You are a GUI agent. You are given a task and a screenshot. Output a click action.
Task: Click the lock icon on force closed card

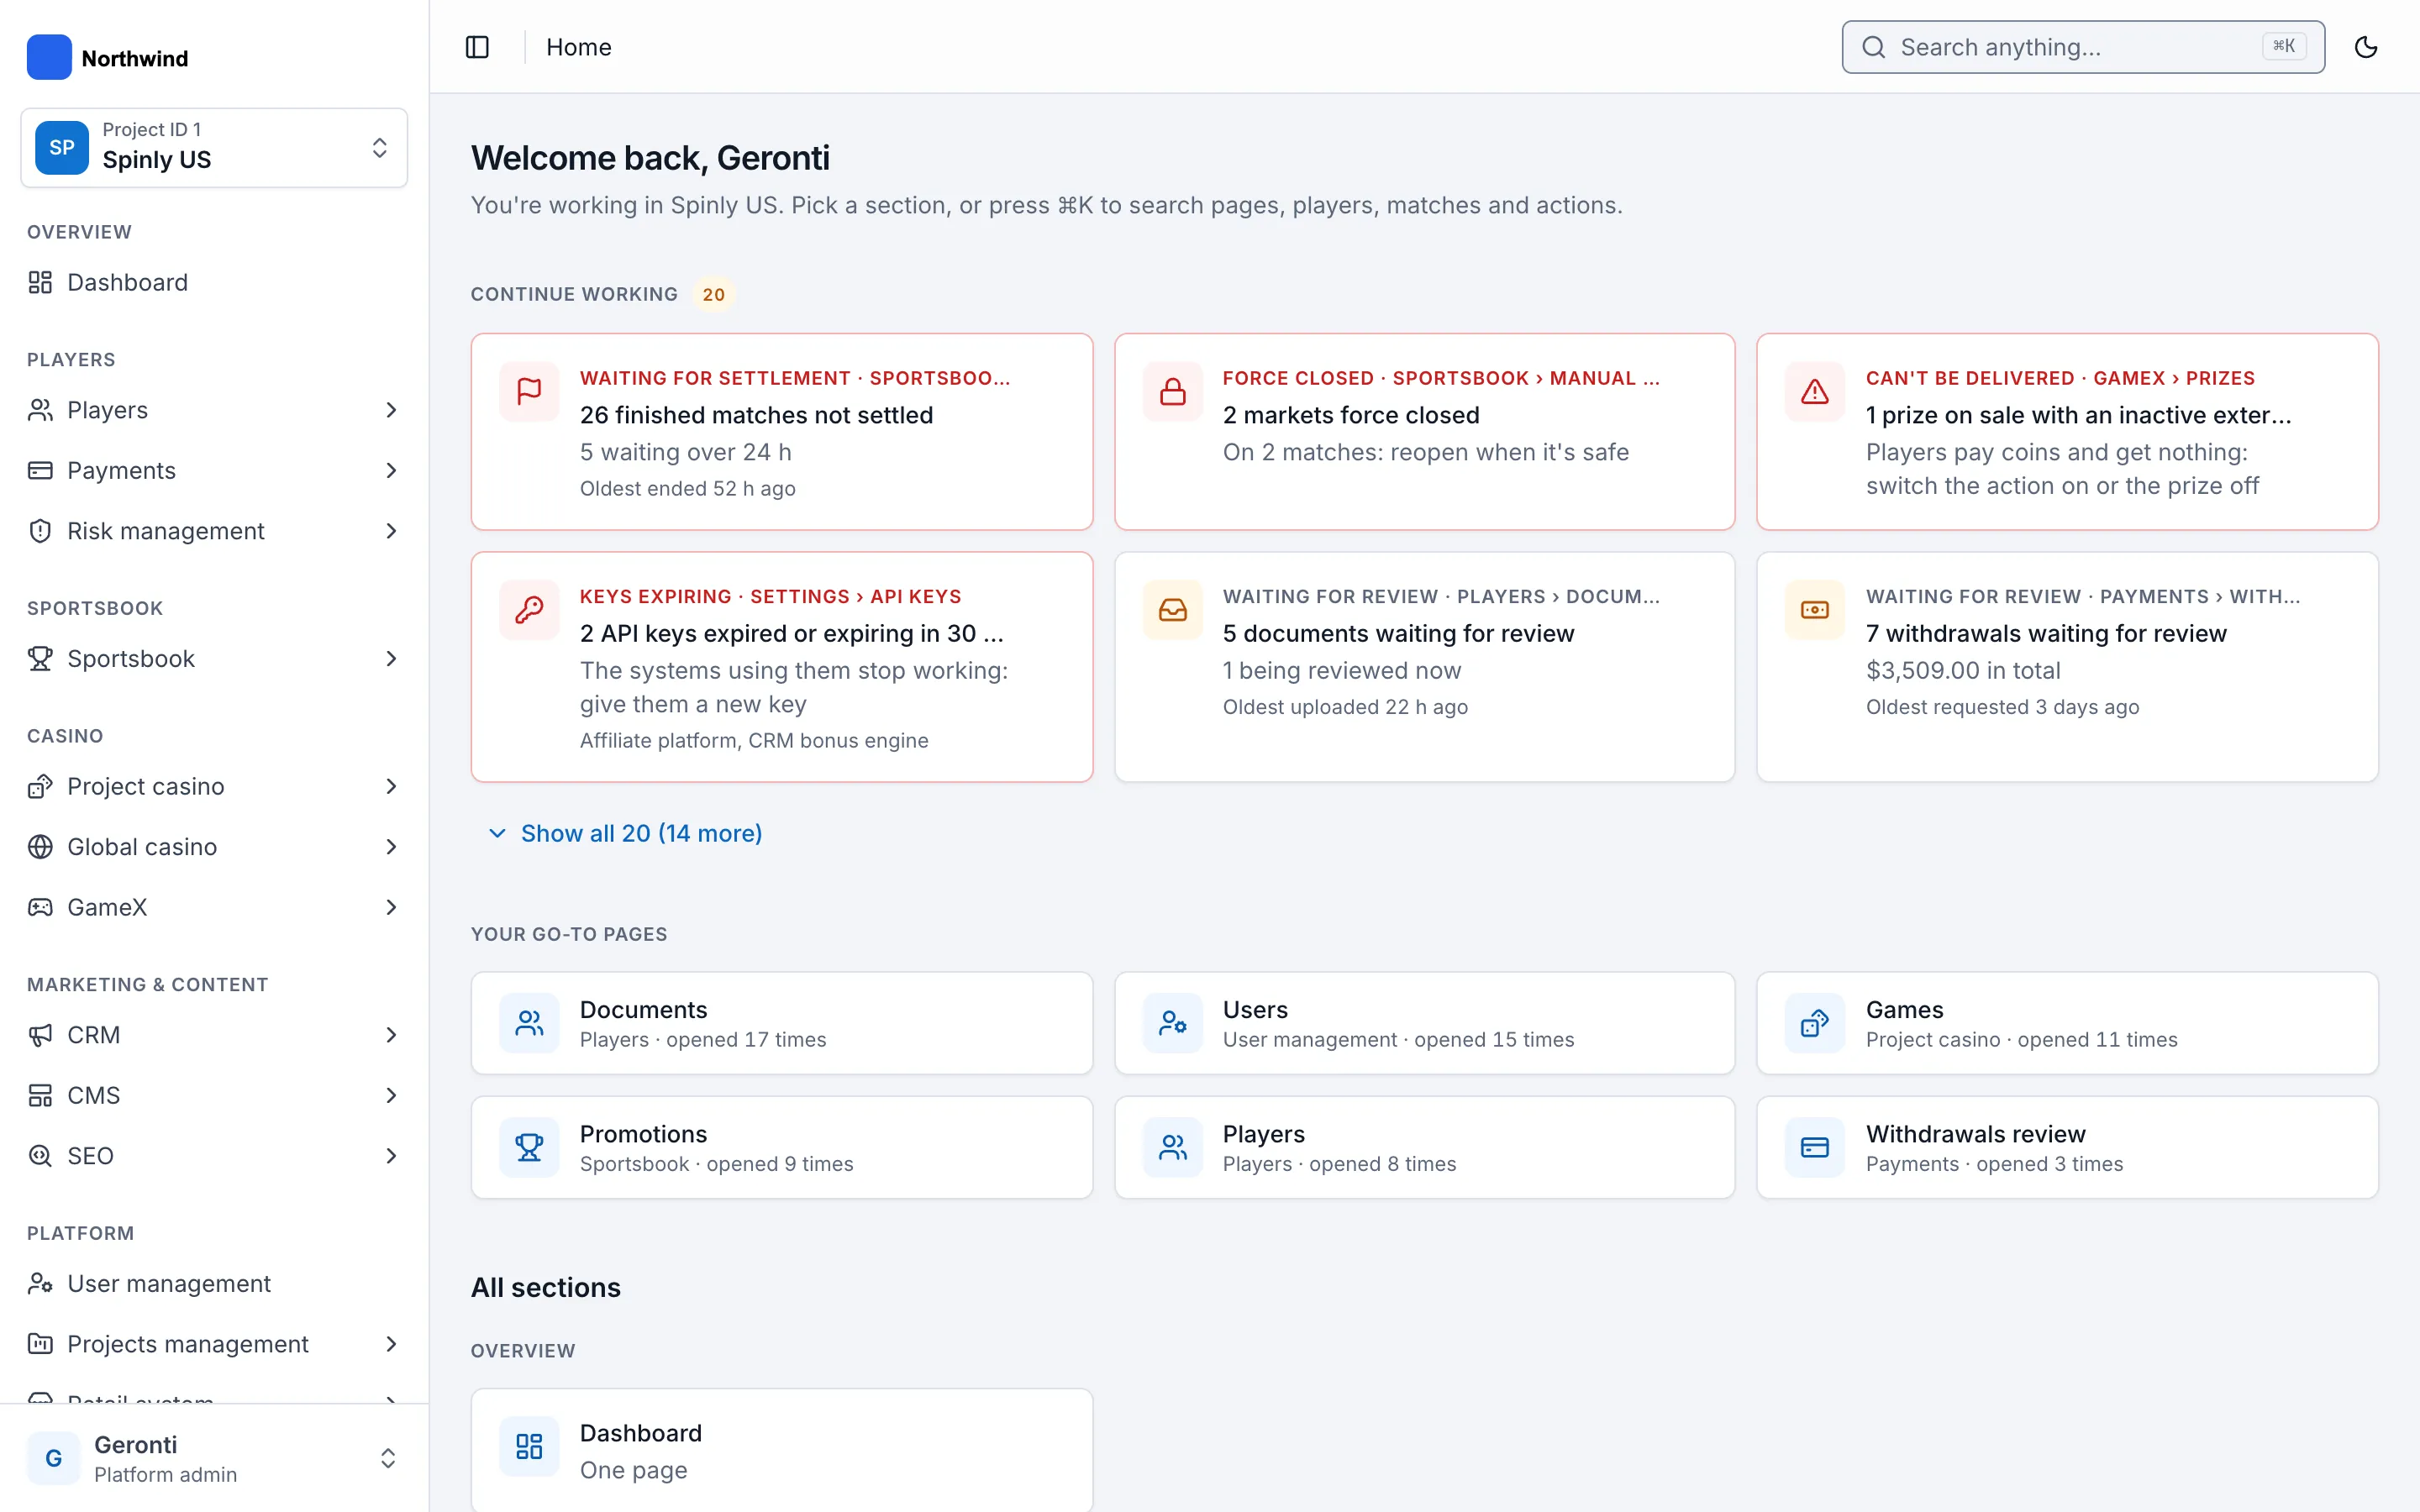coord(1172,391)
